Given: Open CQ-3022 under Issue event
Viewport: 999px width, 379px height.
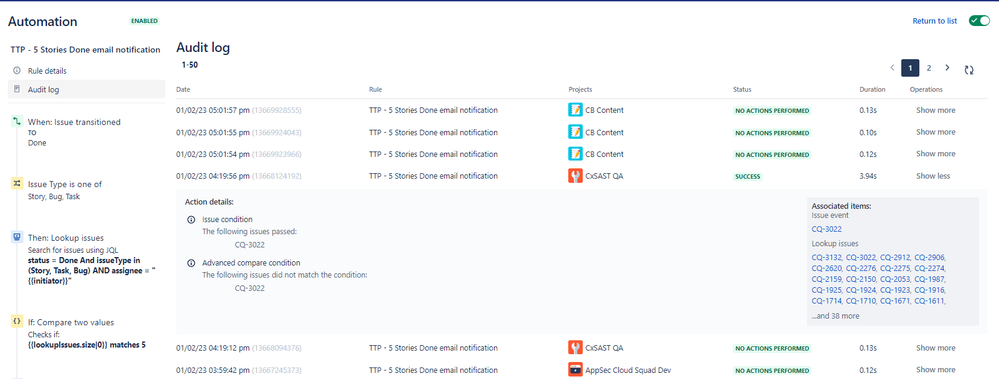Looking at the screenshot, I should (826, 229).
